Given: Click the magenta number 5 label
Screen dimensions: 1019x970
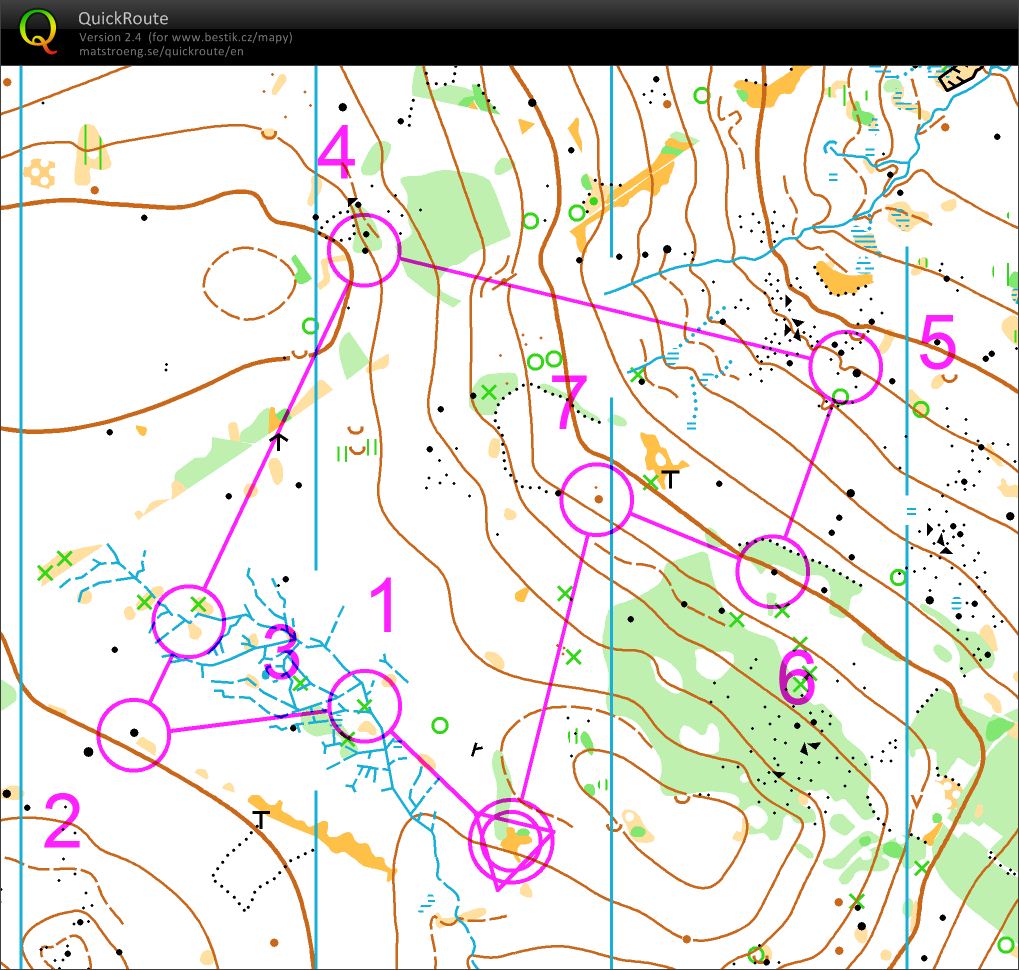Looking at the screenshot, I should click(x=937, y=343).
